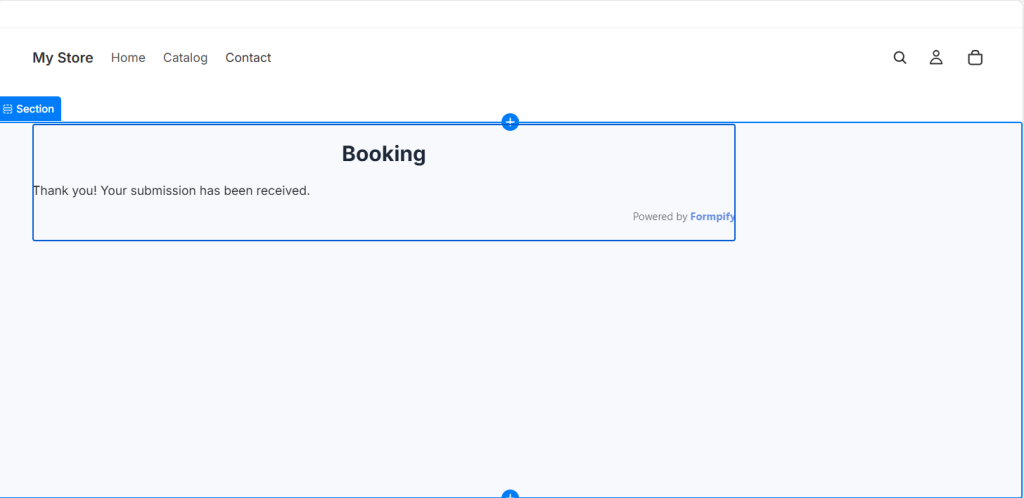Click the account login icon
The width and height of the screenshot is (1024, 498).
coord(936,58)
